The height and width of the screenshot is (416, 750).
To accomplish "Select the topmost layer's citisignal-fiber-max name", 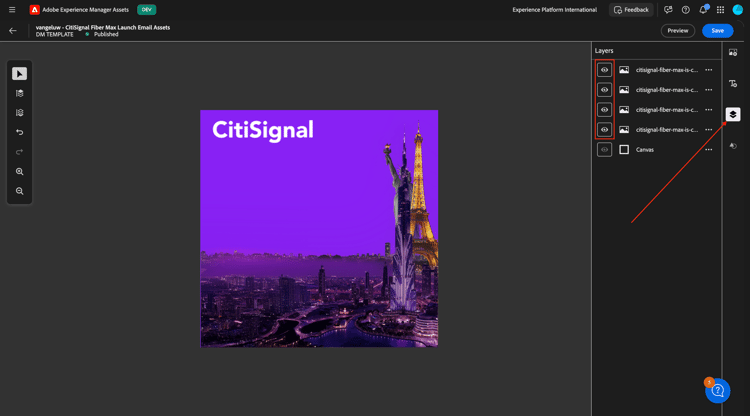I will pyautogui.click(x=667, y=70).
